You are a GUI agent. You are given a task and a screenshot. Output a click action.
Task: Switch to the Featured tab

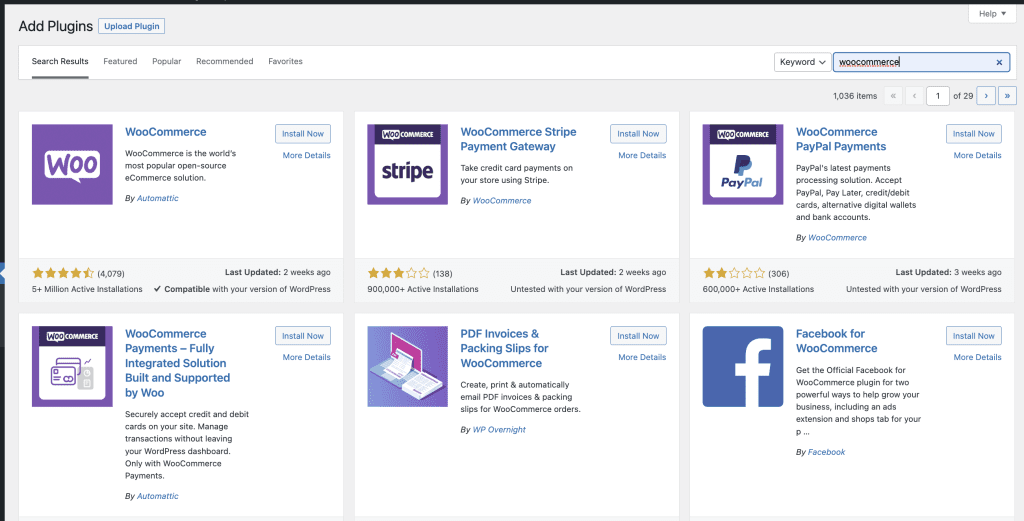[x=120, y=61]
